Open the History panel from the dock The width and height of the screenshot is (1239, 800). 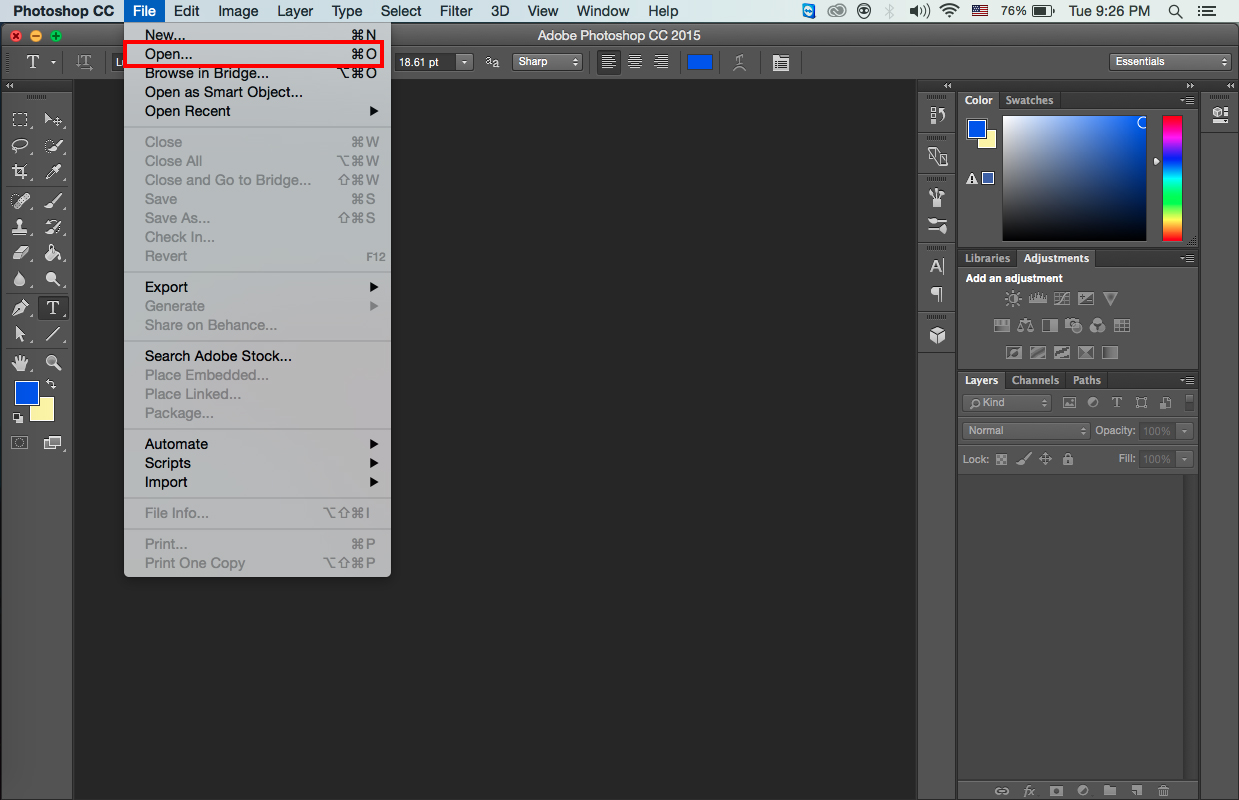point(937,115)
